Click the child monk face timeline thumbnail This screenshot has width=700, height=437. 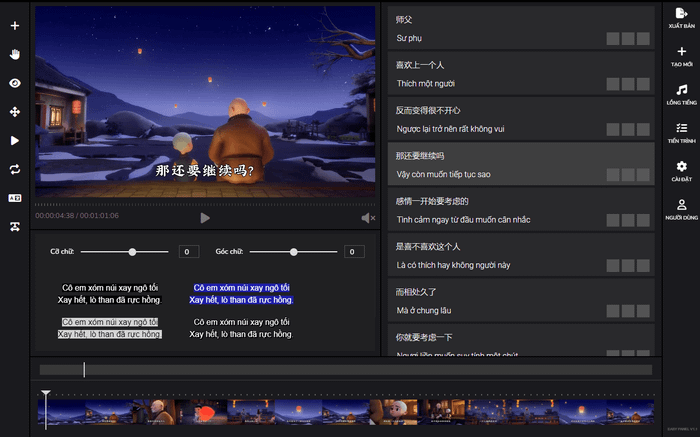[394, 412]
